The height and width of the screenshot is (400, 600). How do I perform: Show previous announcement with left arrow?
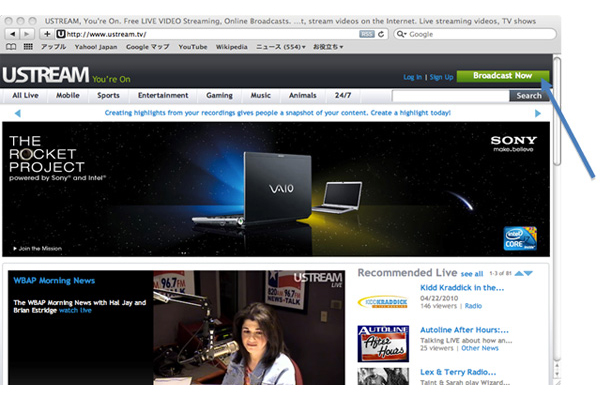[x=17, y=113]
